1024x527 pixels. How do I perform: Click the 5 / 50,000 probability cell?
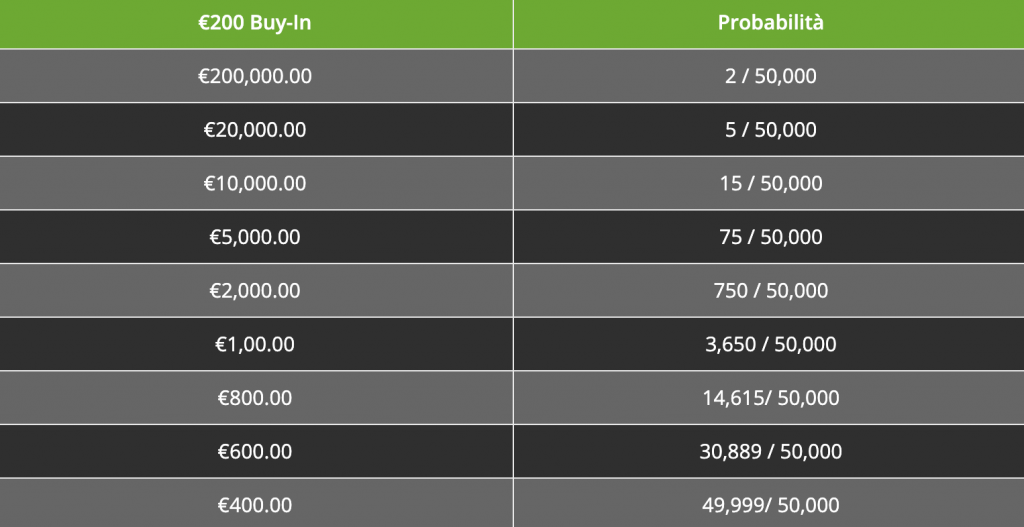(770, 130)
